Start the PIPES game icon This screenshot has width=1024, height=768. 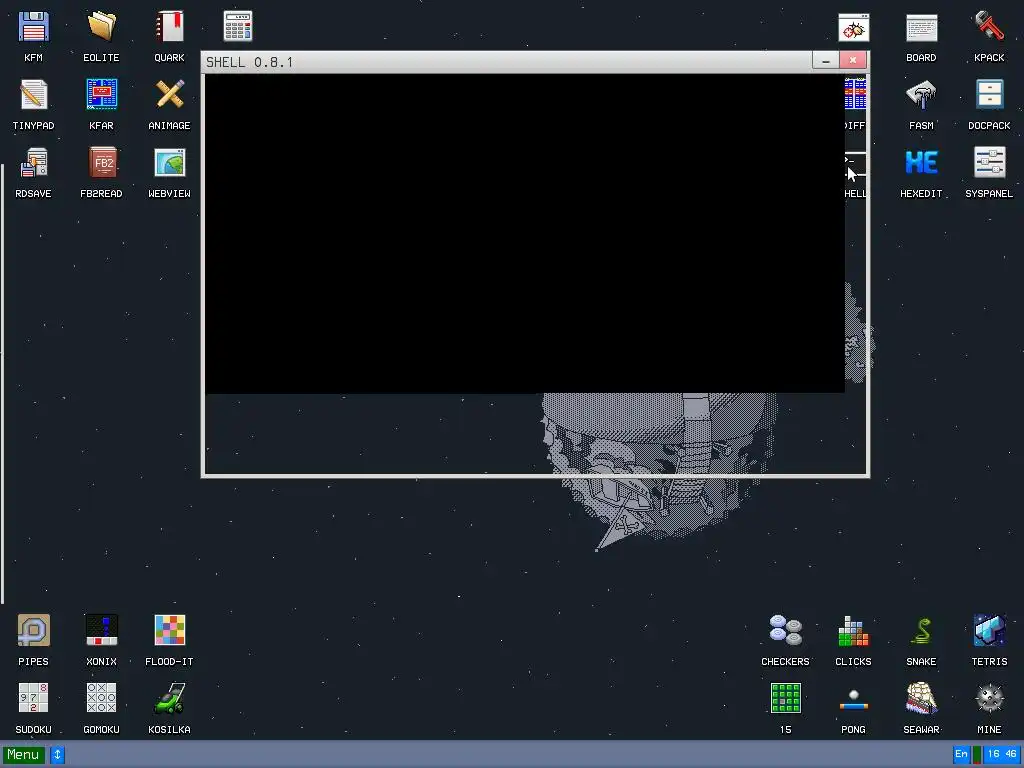(33, 631)
